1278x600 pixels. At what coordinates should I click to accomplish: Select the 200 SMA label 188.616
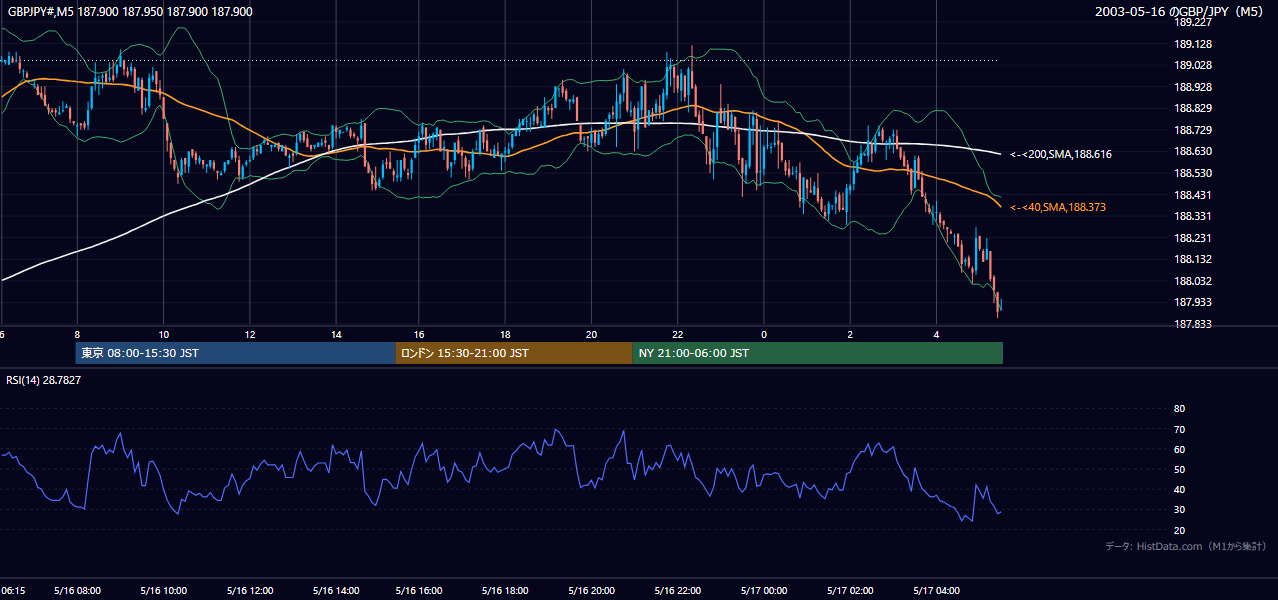[1060, 155]
